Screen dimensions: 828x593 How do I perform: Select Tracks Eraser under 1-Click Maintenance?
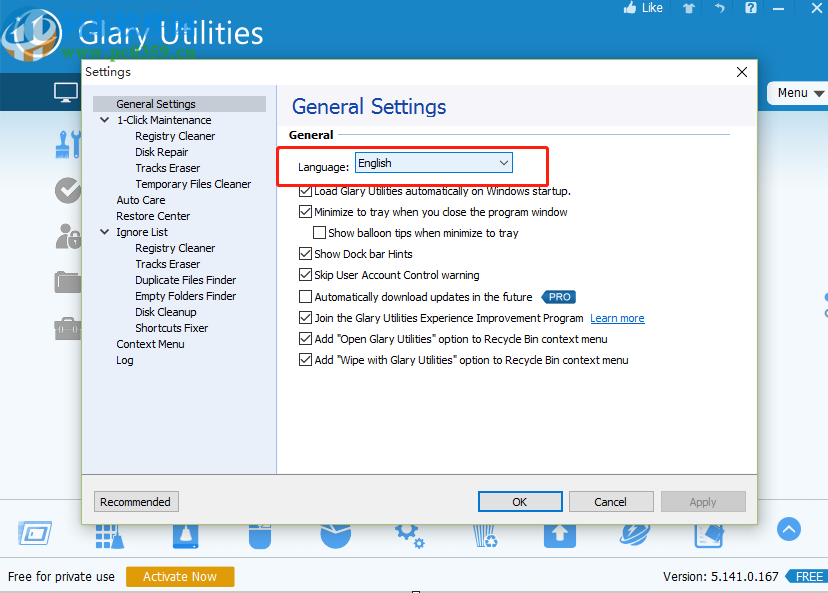168,168
